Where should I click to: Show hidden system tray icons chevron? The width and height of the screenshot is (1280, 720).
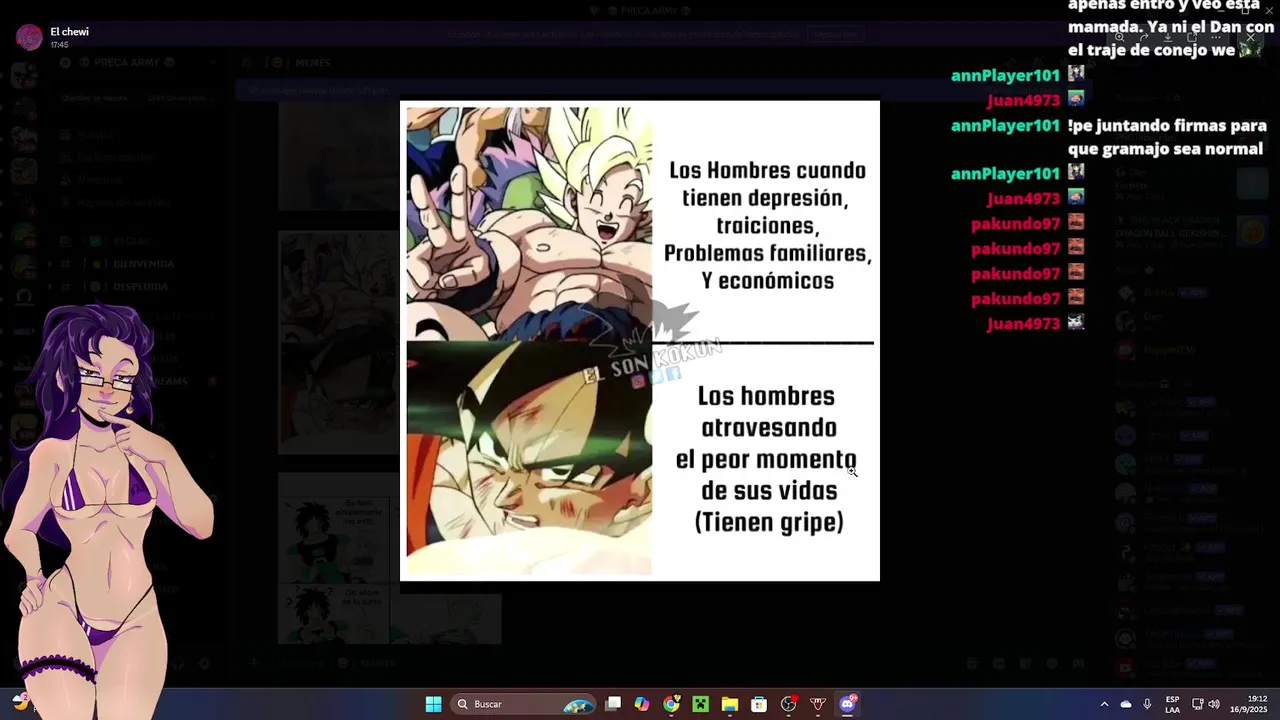click(1104, 704)
